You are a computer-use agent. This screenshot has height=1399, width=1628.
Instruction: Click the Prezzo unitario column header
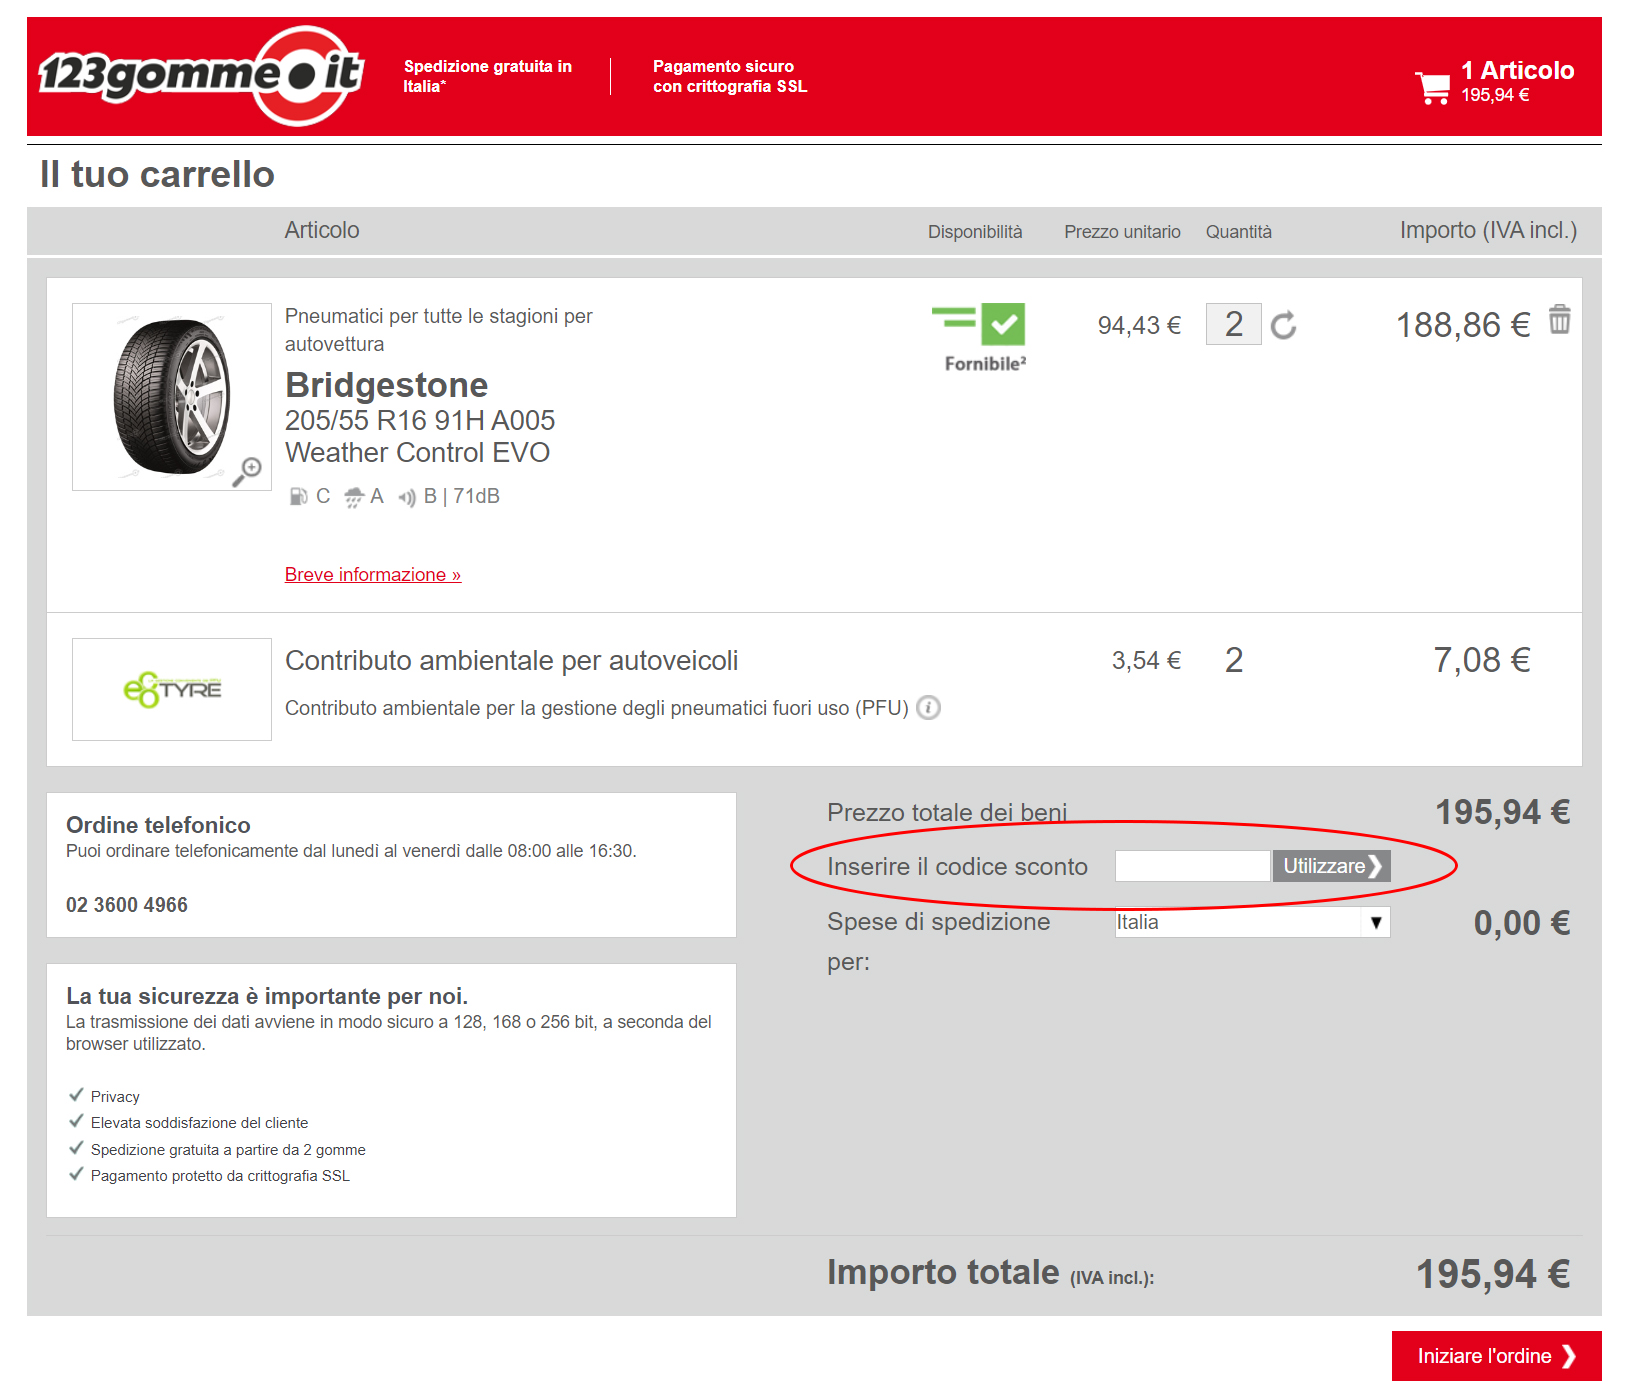[x=1122, y=232]
